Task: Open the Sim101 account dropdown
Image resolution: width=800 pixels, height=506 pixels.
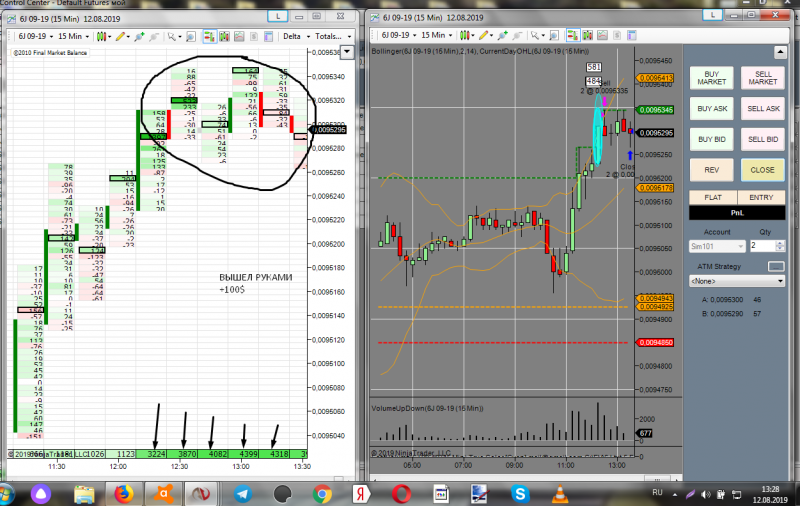Action: click(717, 246)
